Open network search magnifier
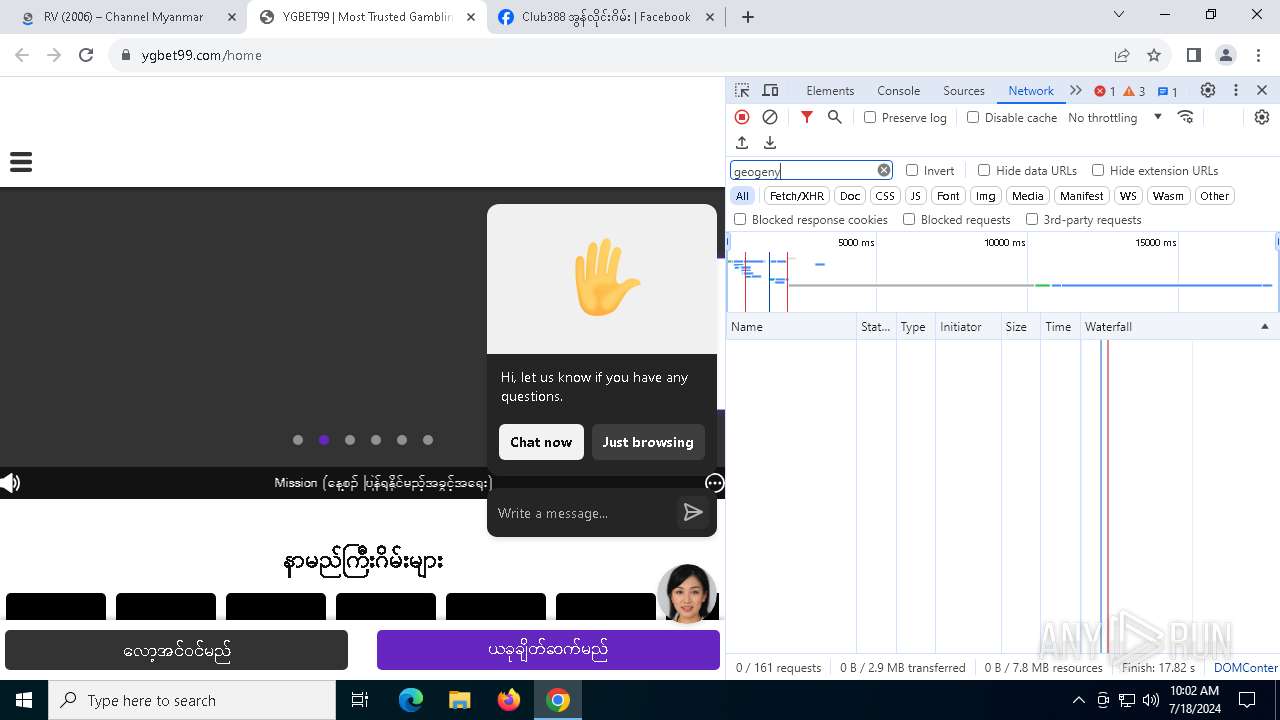This screenshot has width=1280, height=720. (x=835, y=117)
